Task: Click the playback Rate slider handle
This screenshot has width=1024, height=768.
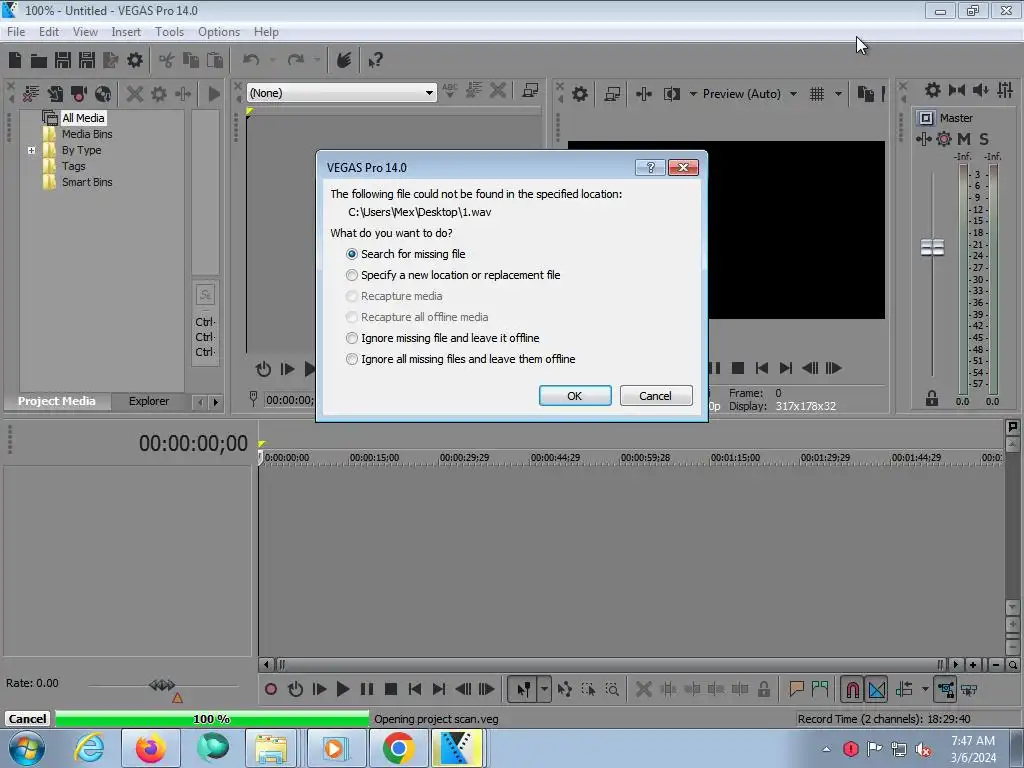Action: (162, 685)
